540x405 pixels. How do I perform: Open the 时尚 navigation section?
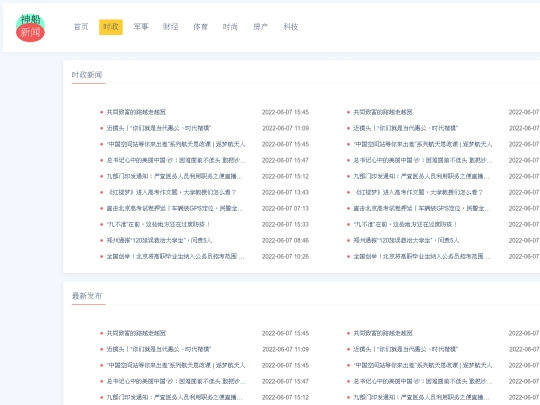point(230,27)
